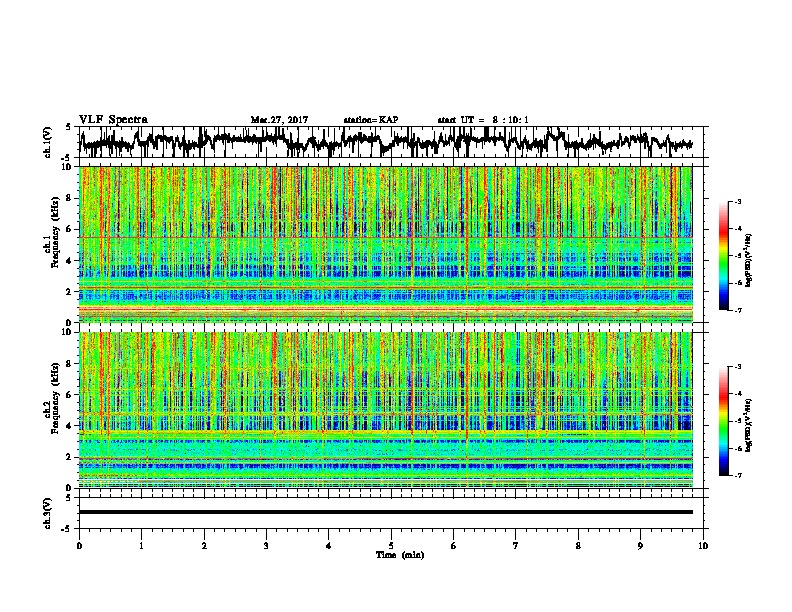Click the ch.2 spectrogram color scale bar
The image size is (792, 612).
coord(723,421)
